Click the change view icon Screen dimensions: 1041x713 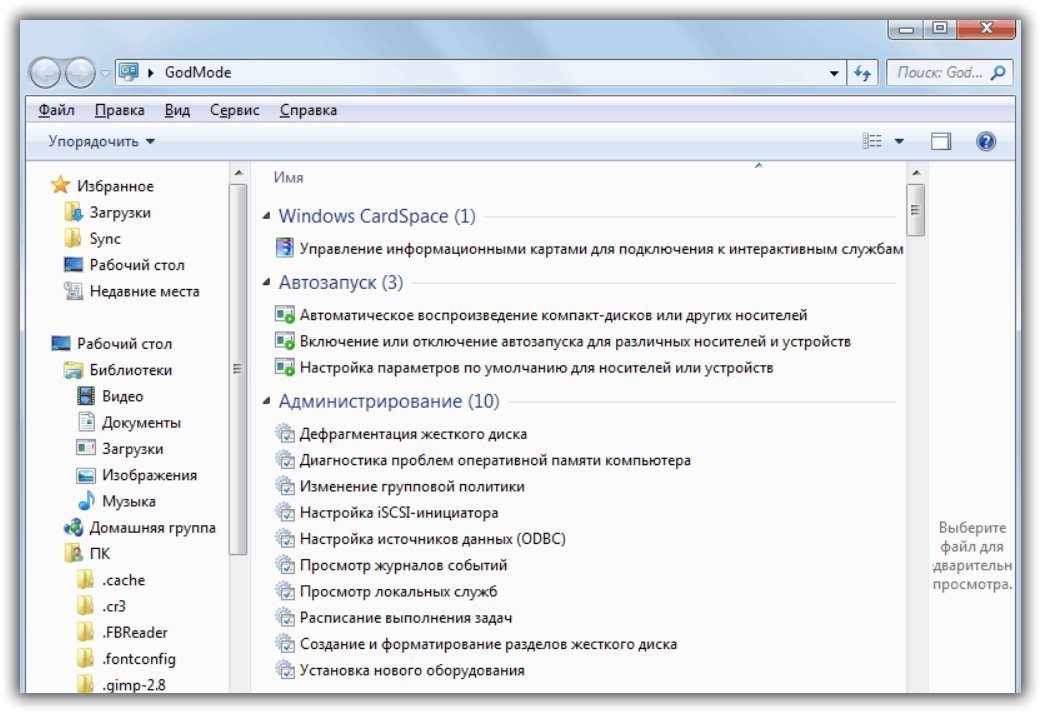(x=872, y=141)
